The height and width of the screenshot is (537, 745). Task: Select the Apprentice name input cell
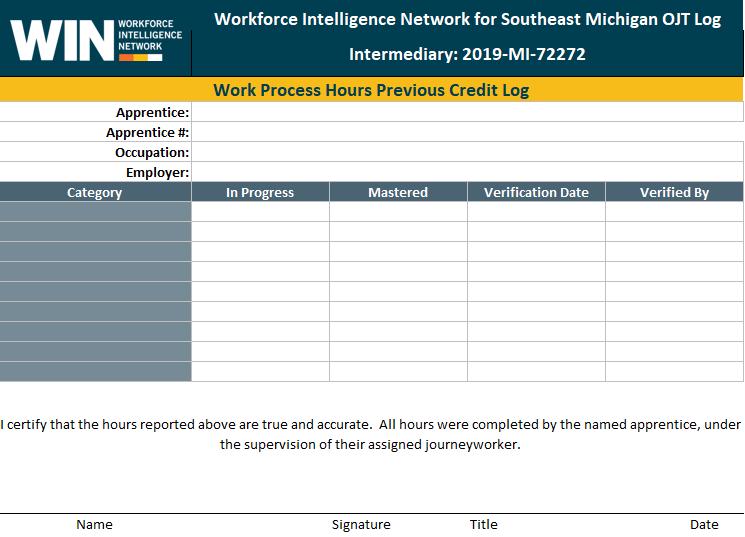pyautogui.click(x=467, y=112)
